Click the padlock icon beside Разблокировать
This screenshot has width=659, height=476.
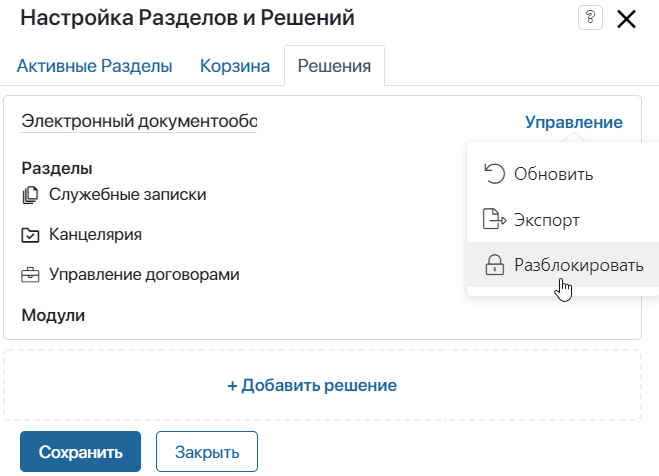tap(494, 265)
